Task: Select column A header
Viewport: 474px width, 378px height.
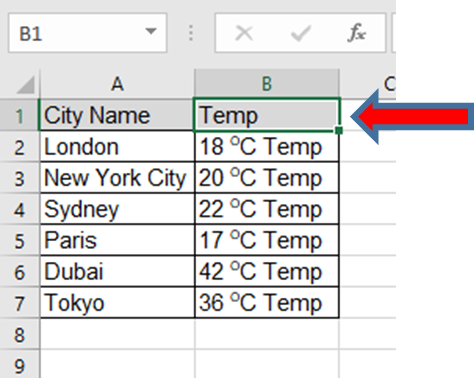Action: [117, 83]
